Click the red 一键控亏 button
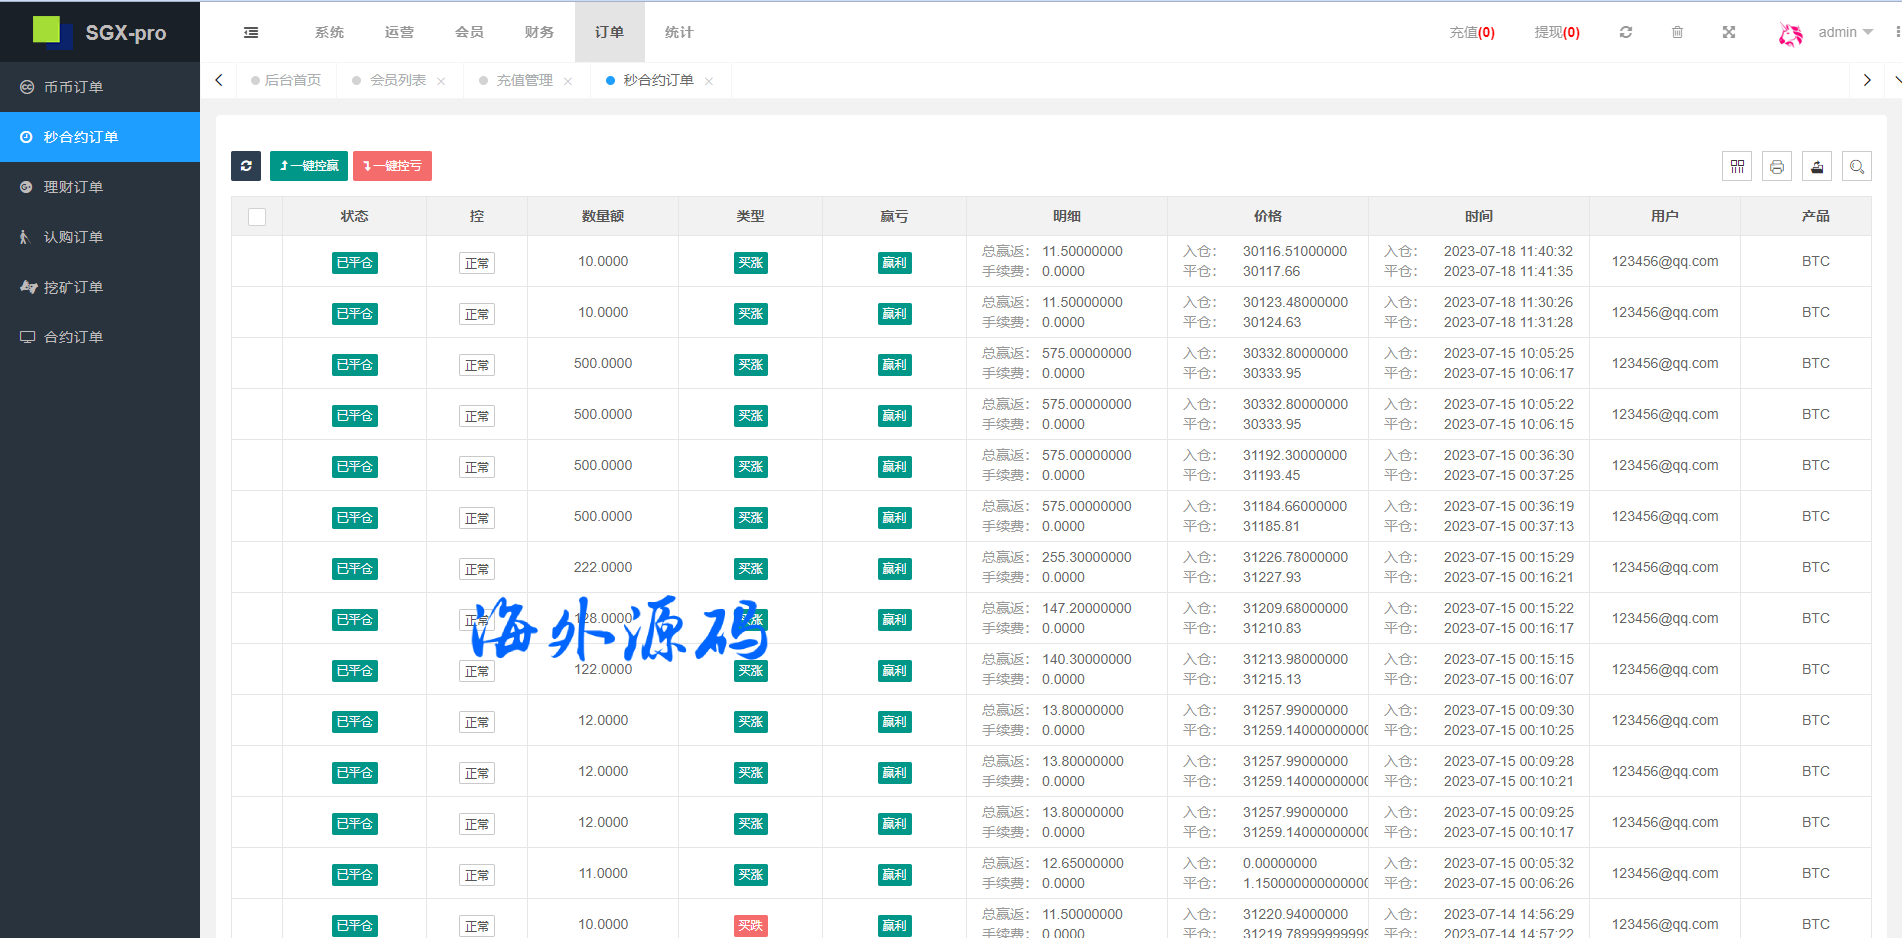The width and height of the screenshot is (1902, 938). (x=392, y=166)
